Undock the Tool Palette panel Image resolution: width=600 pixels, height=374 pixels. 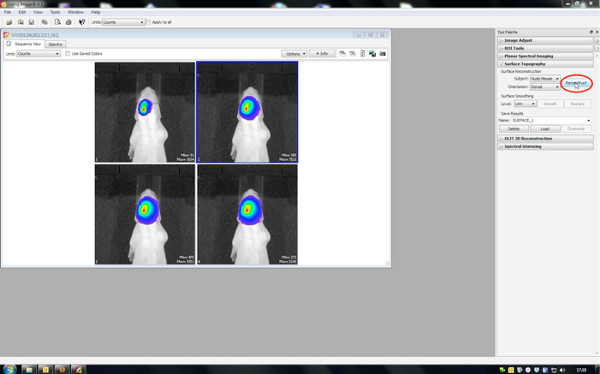pos(591,32)
